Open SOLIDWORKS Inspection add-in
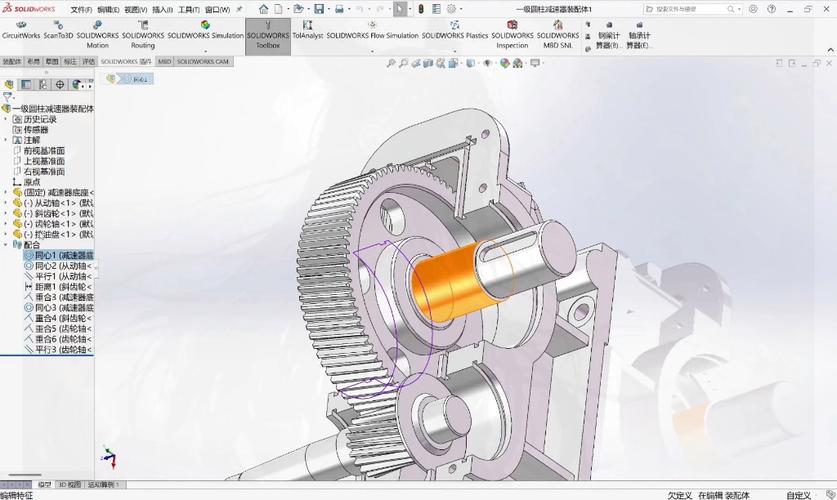 512,35
